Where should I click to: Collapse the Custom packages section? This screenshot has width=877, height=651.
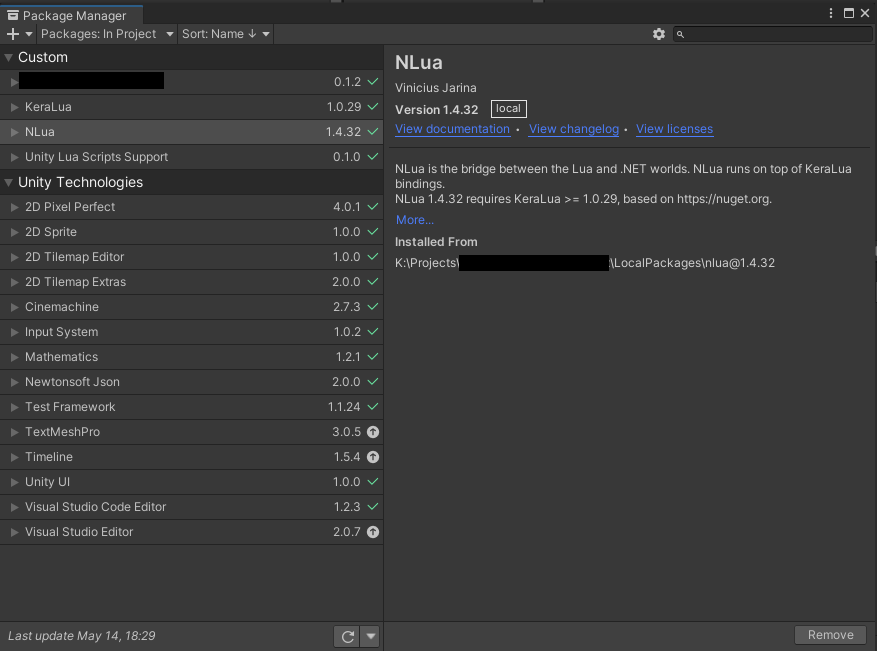tap(9, 57)
